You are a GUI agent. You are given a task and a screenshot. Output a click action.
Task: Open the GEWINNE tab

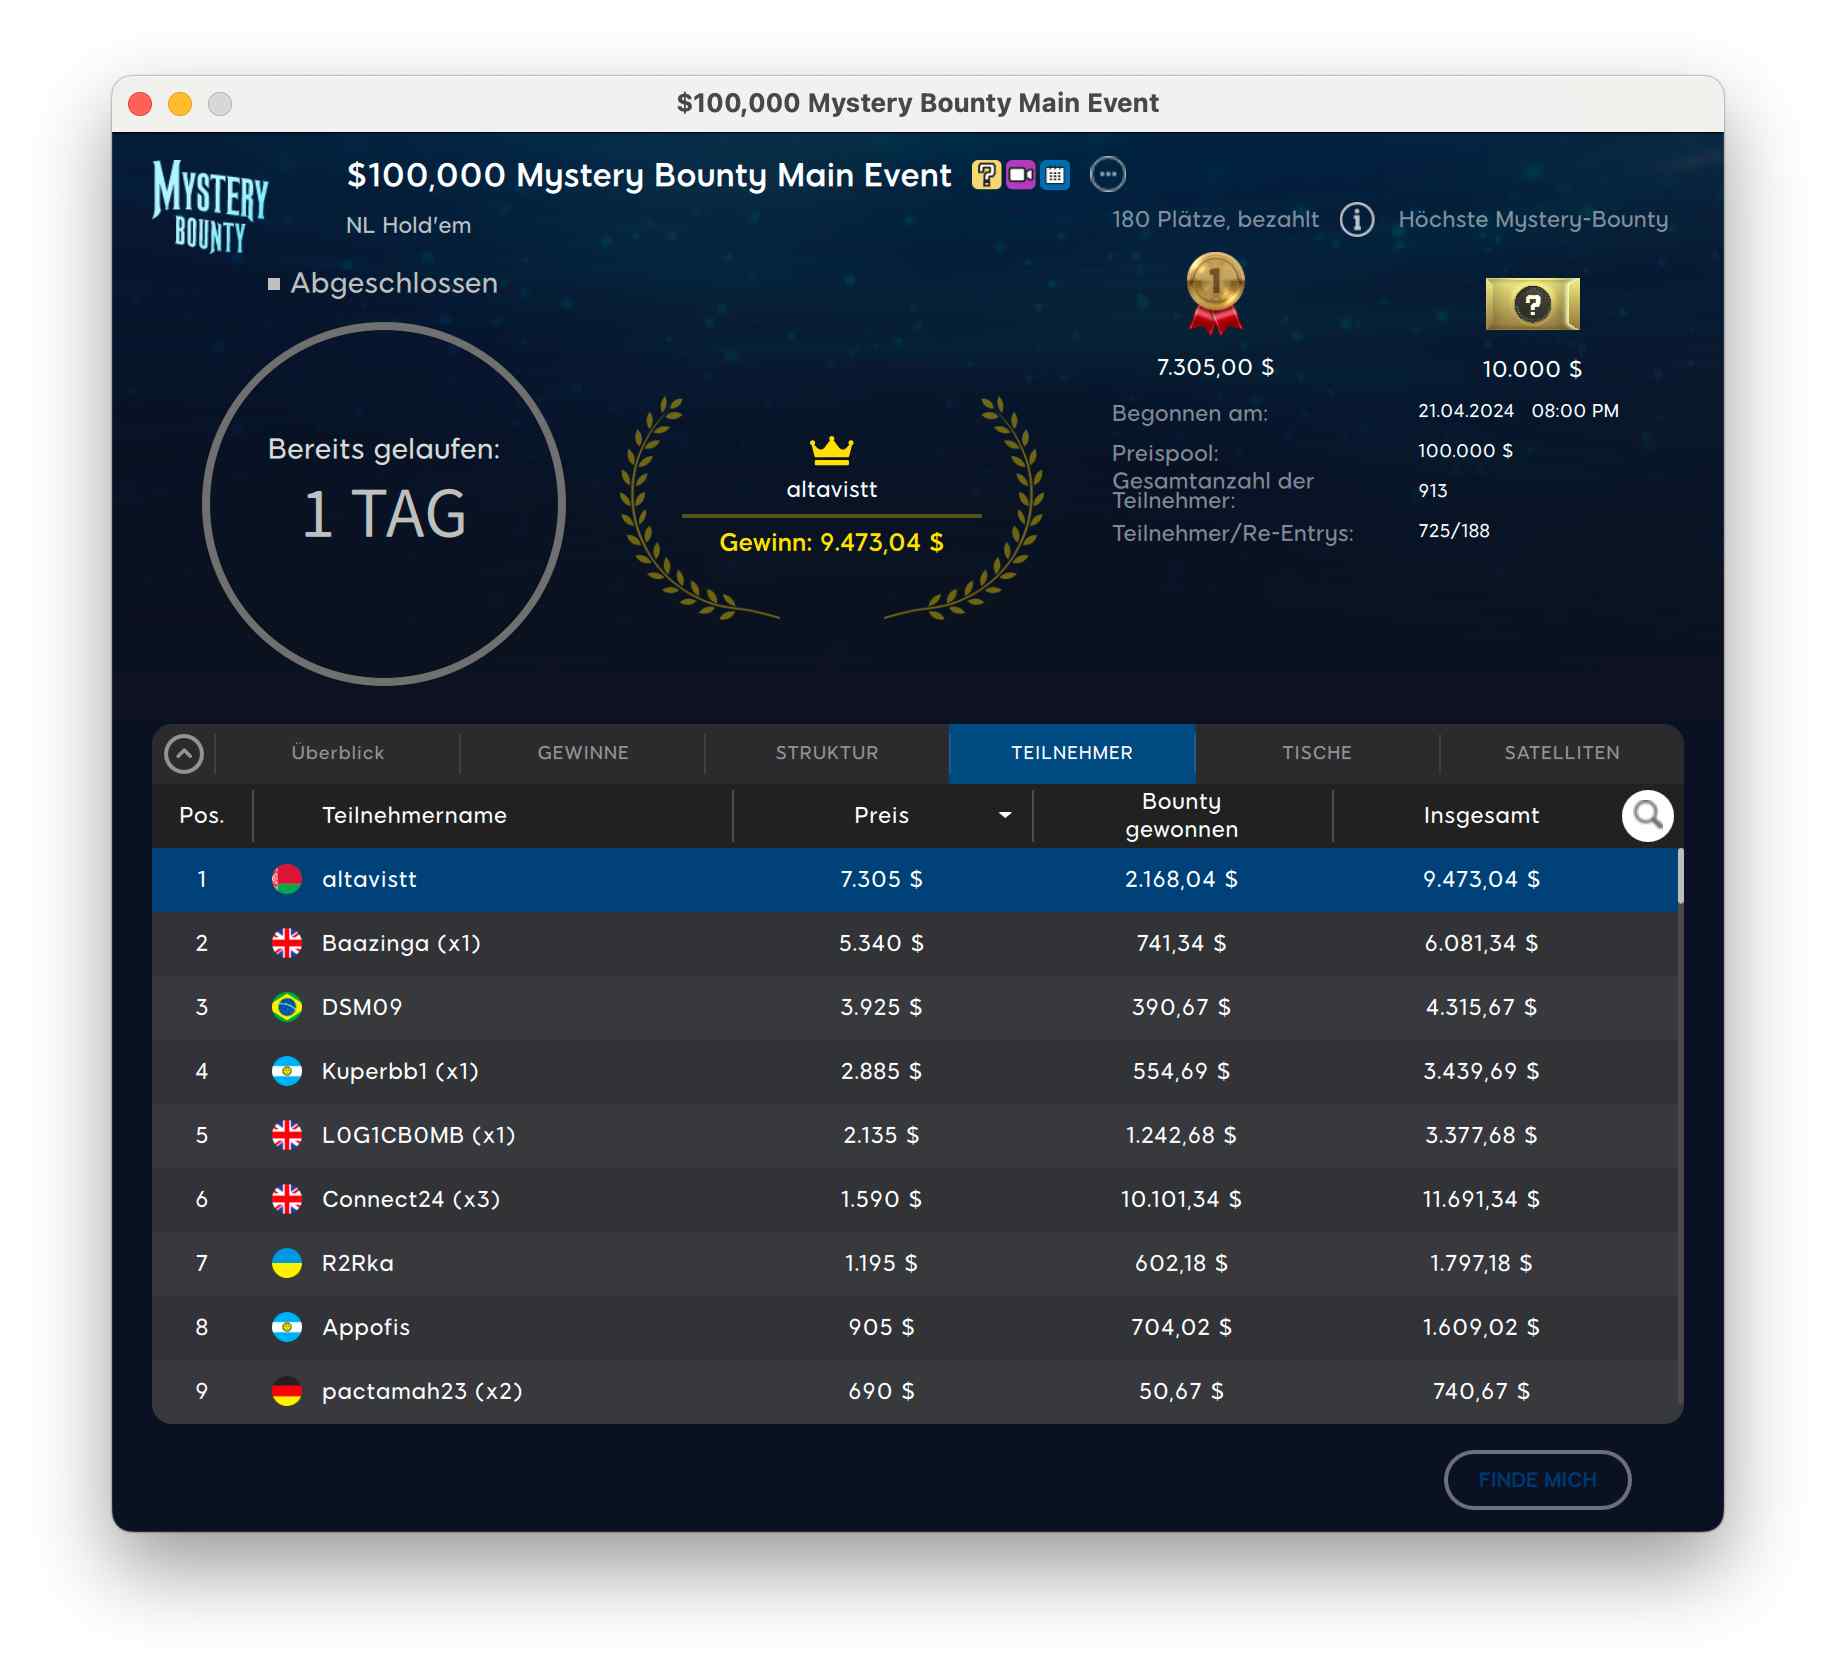coord(583,753)
